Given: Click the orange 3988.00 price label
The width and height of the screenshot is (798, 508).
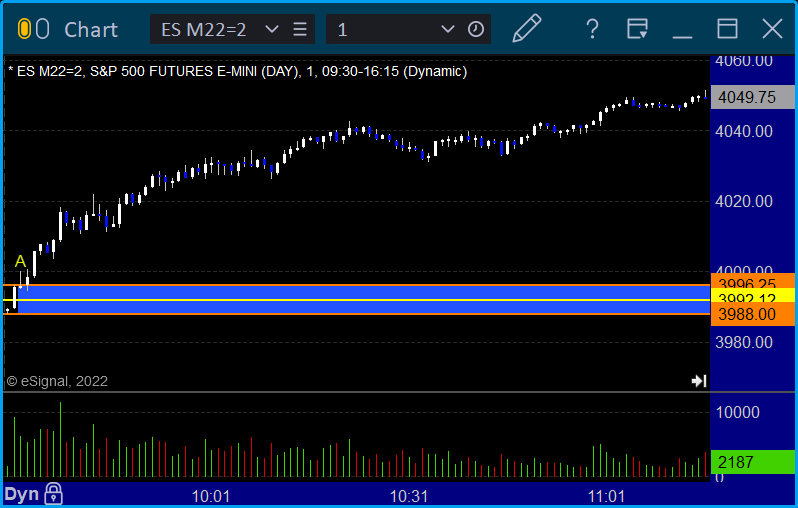Looking at the screenshot, I should (752, 315).
